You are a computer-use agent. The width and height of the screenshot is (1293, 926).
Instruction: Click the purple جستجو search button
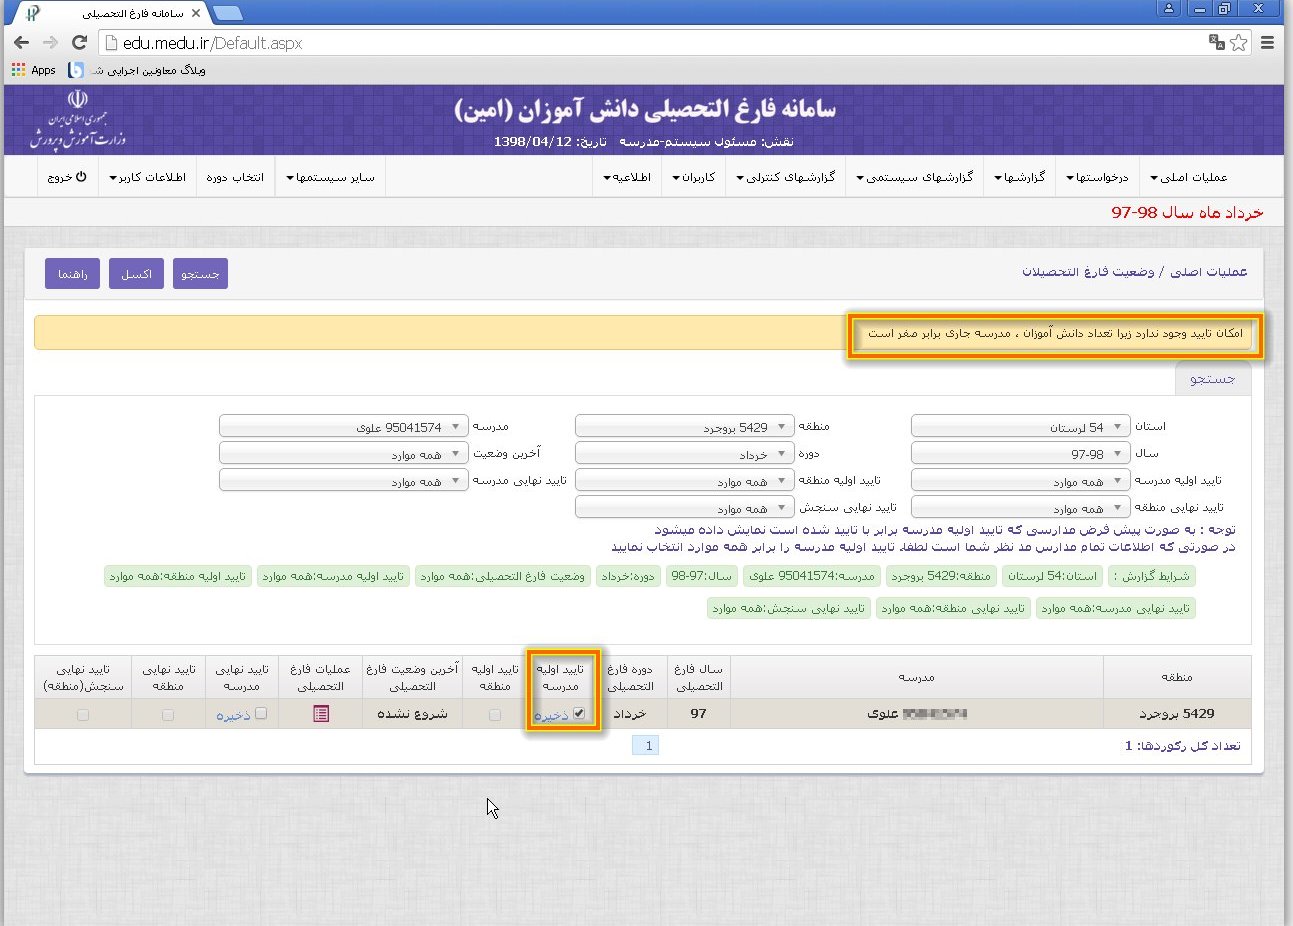click(200, 274)
